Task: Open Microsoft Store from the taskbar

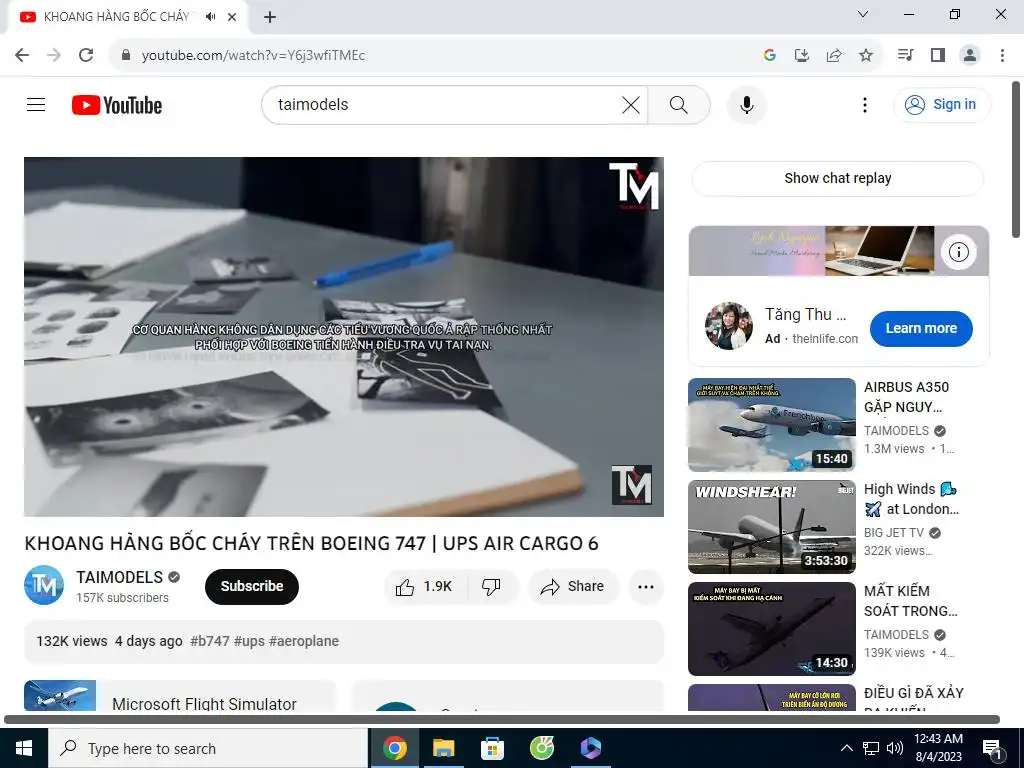Action: point(492,748)
